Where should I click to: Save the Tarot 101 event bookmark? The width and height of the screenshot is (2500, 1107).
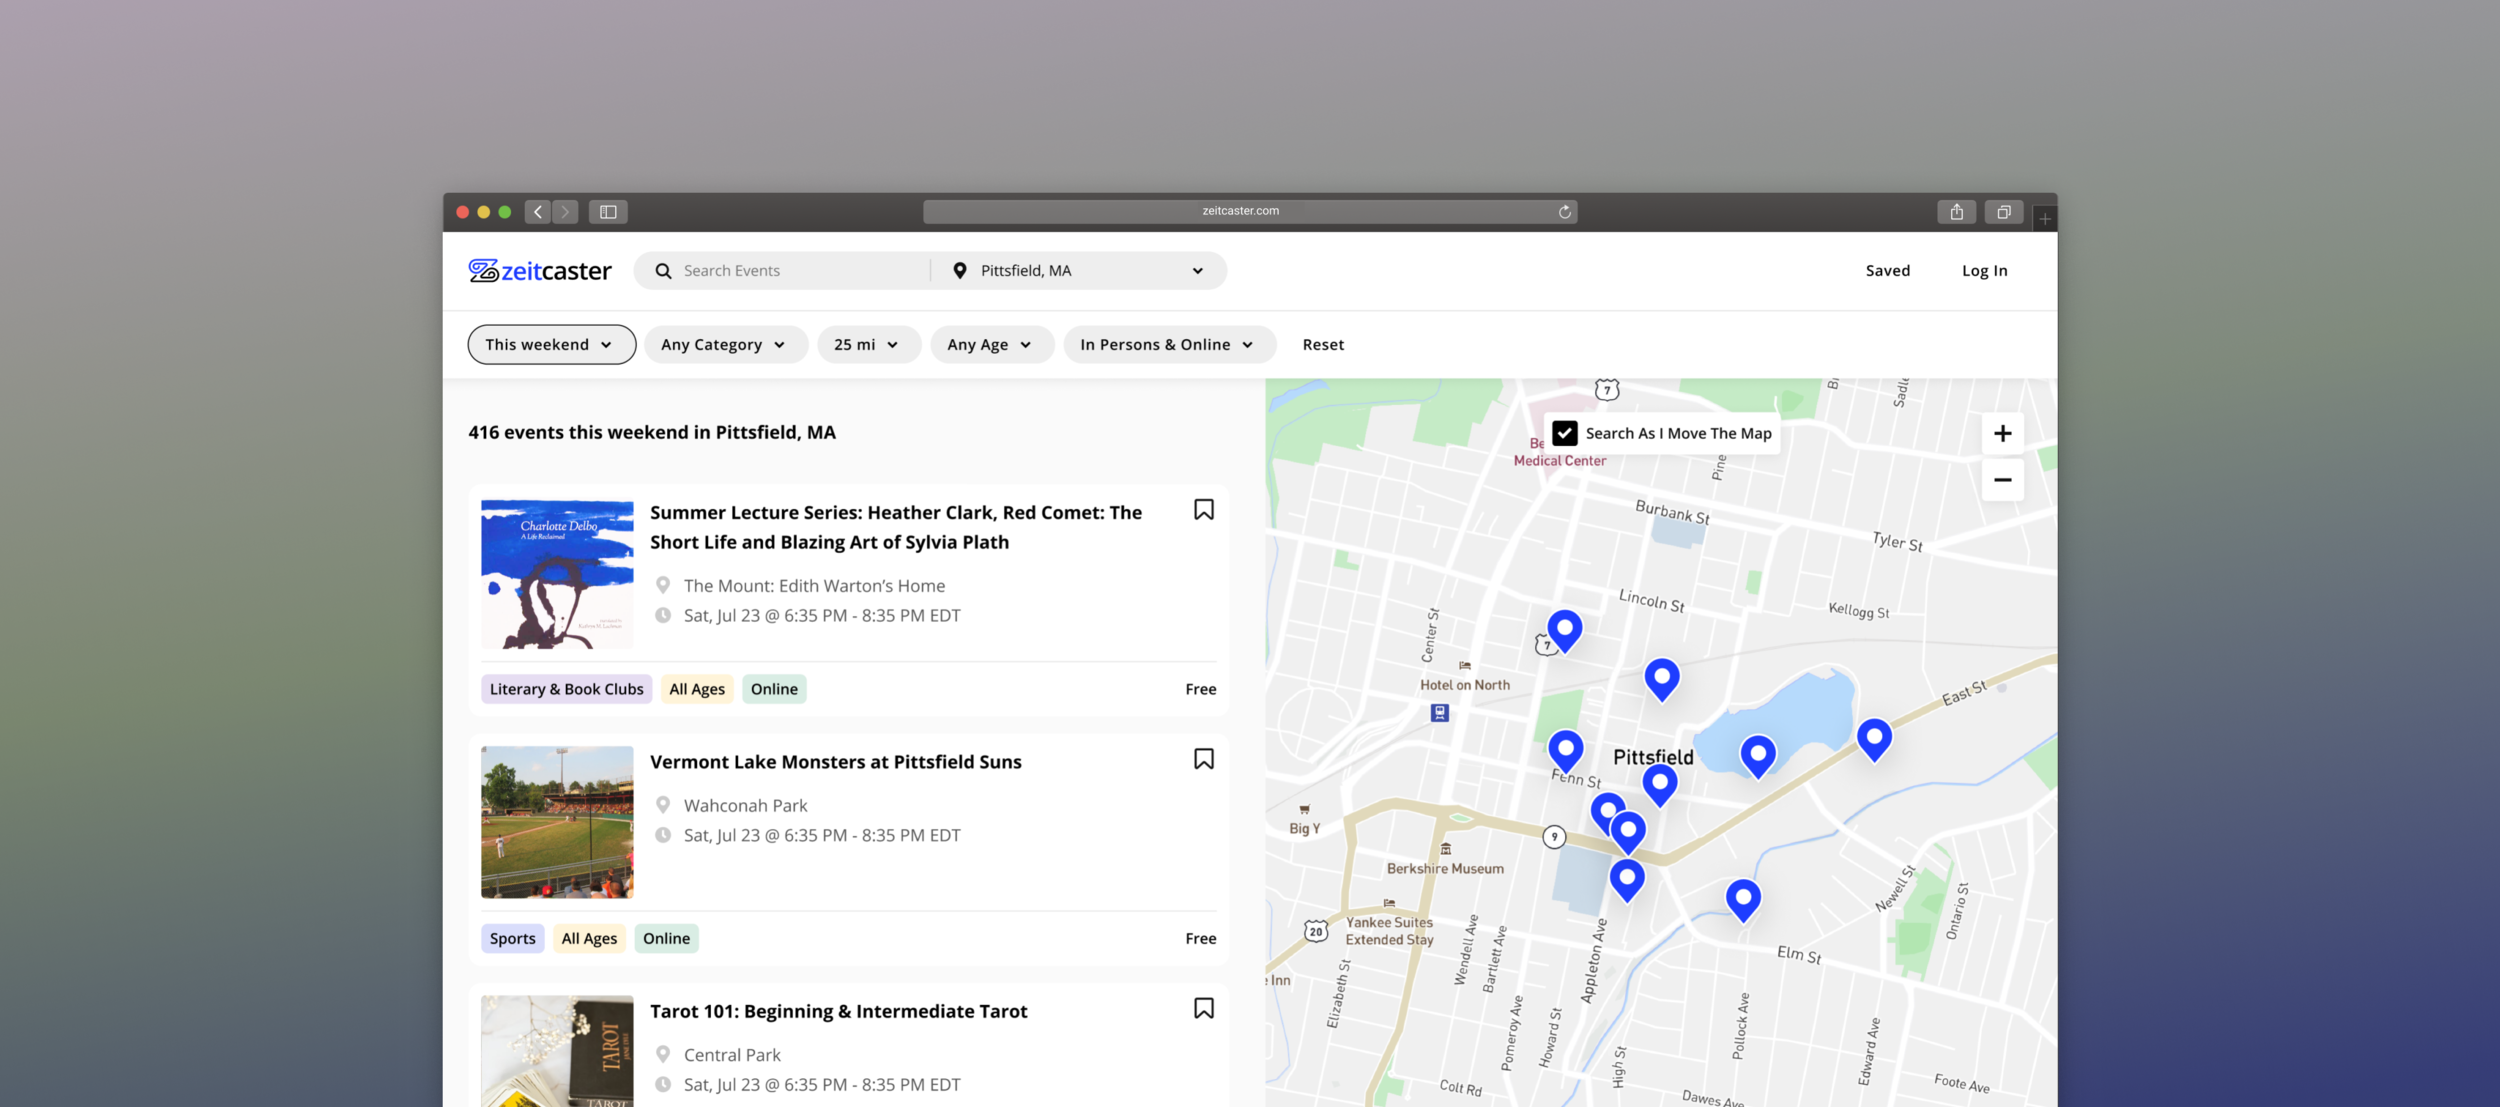coord(1203,1008)
